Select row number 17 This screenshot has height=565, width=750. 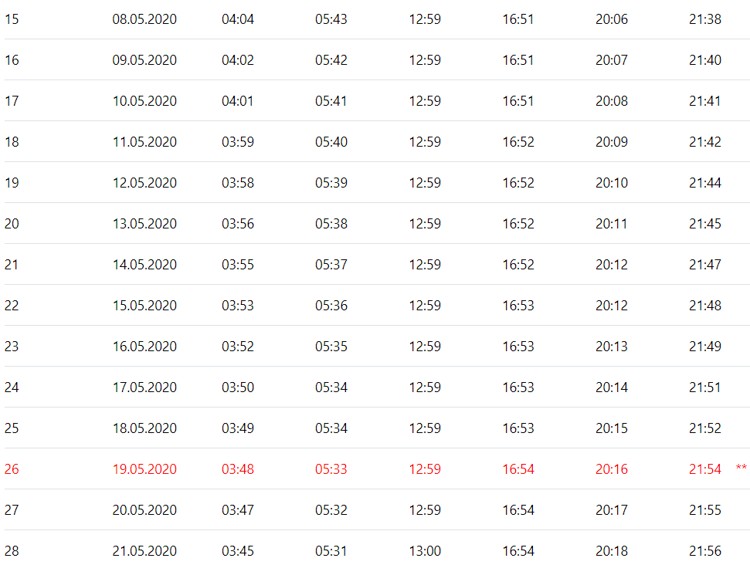pos(12,101)
